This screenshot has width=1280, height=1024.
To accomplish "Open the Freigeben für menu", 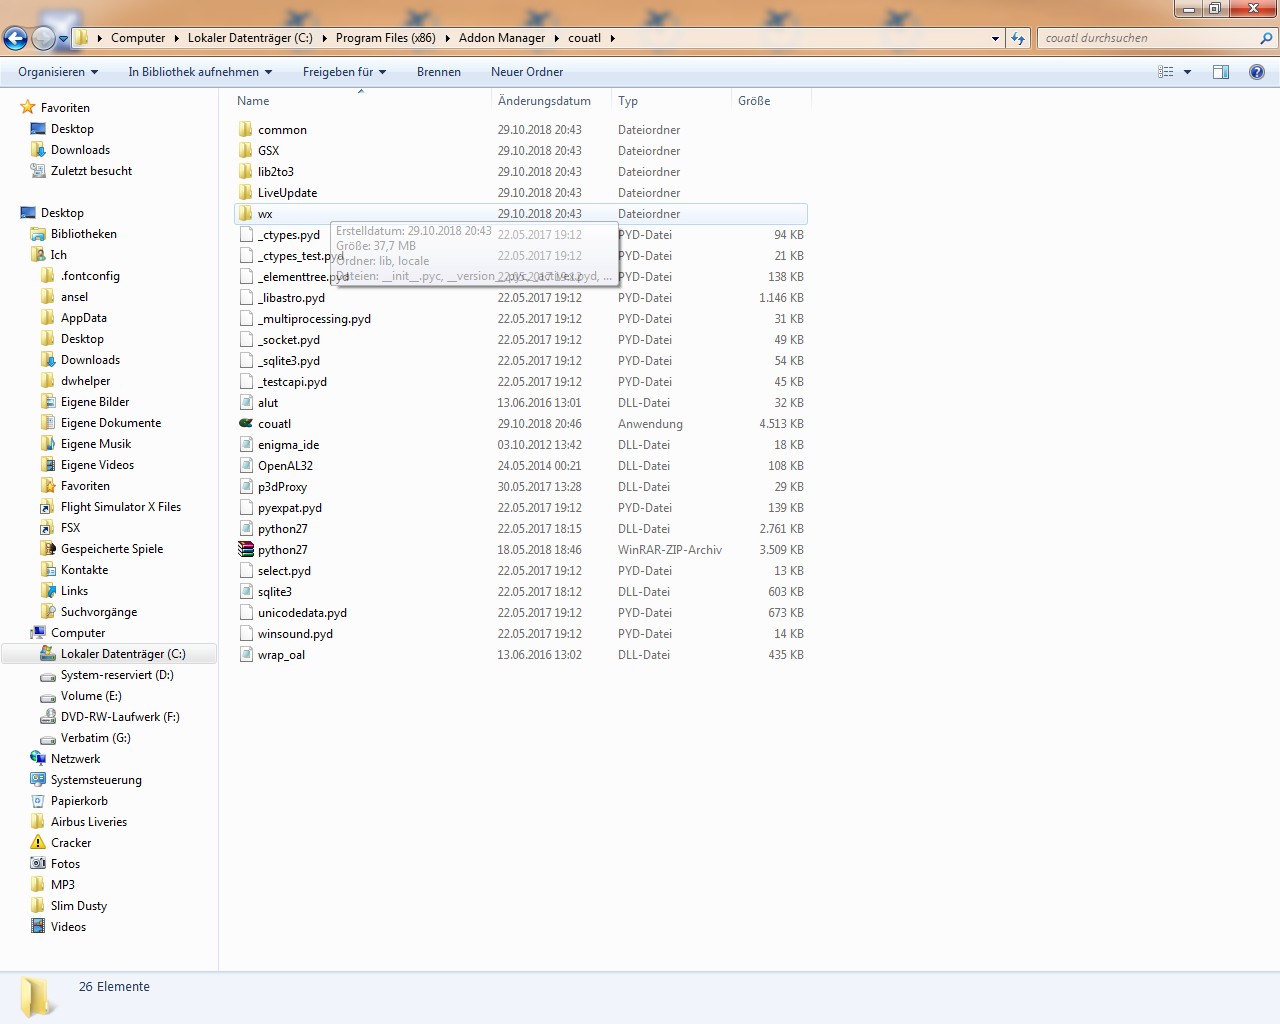I will (x=344, y=72).
